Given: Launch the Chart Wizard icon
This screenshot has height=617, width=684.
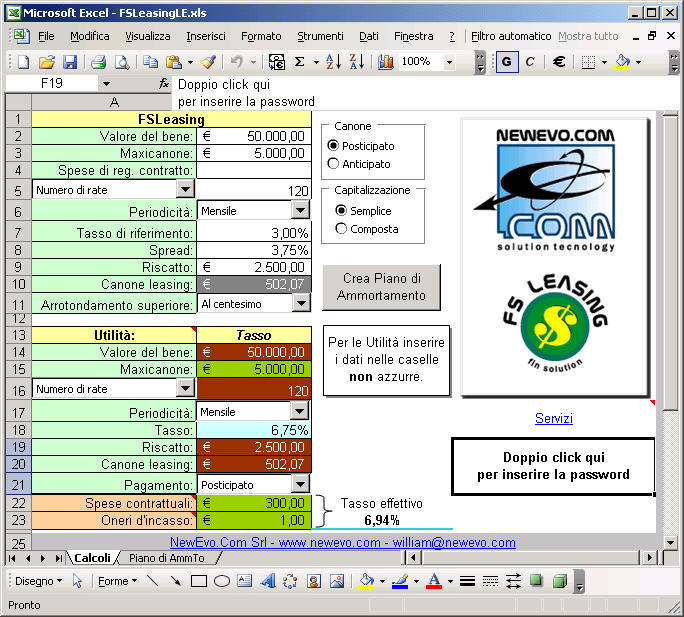Looking at the screenshot, I should [x=386, y=62].
